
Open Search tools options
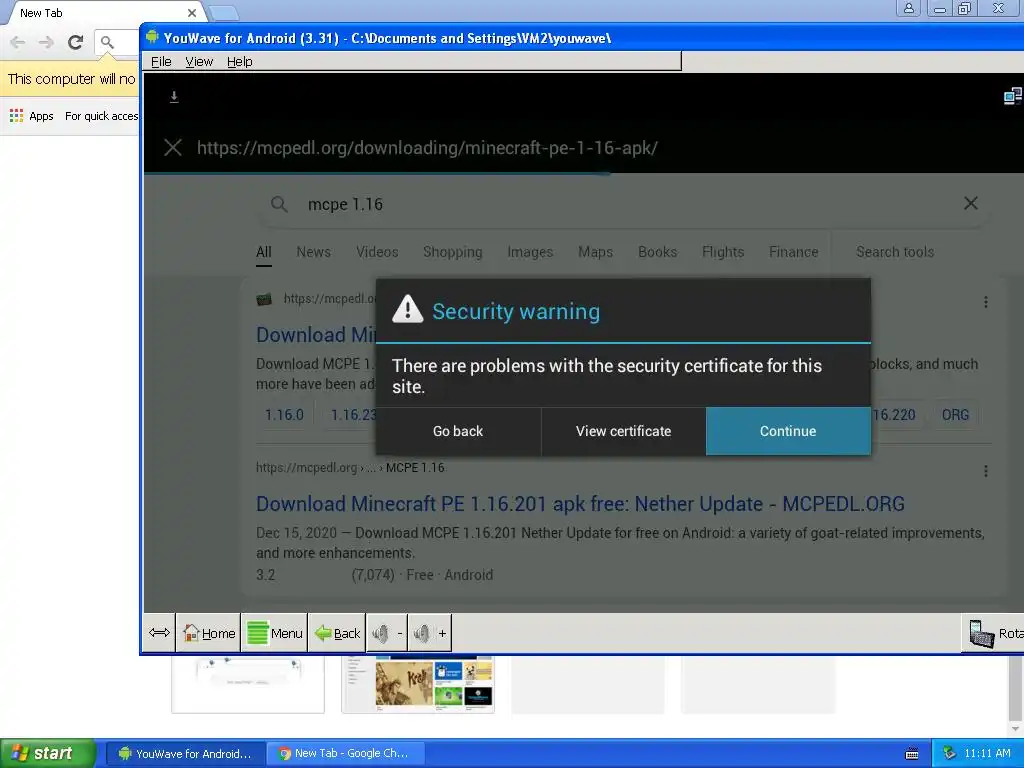pyautogui.click(x=895, y=252)
